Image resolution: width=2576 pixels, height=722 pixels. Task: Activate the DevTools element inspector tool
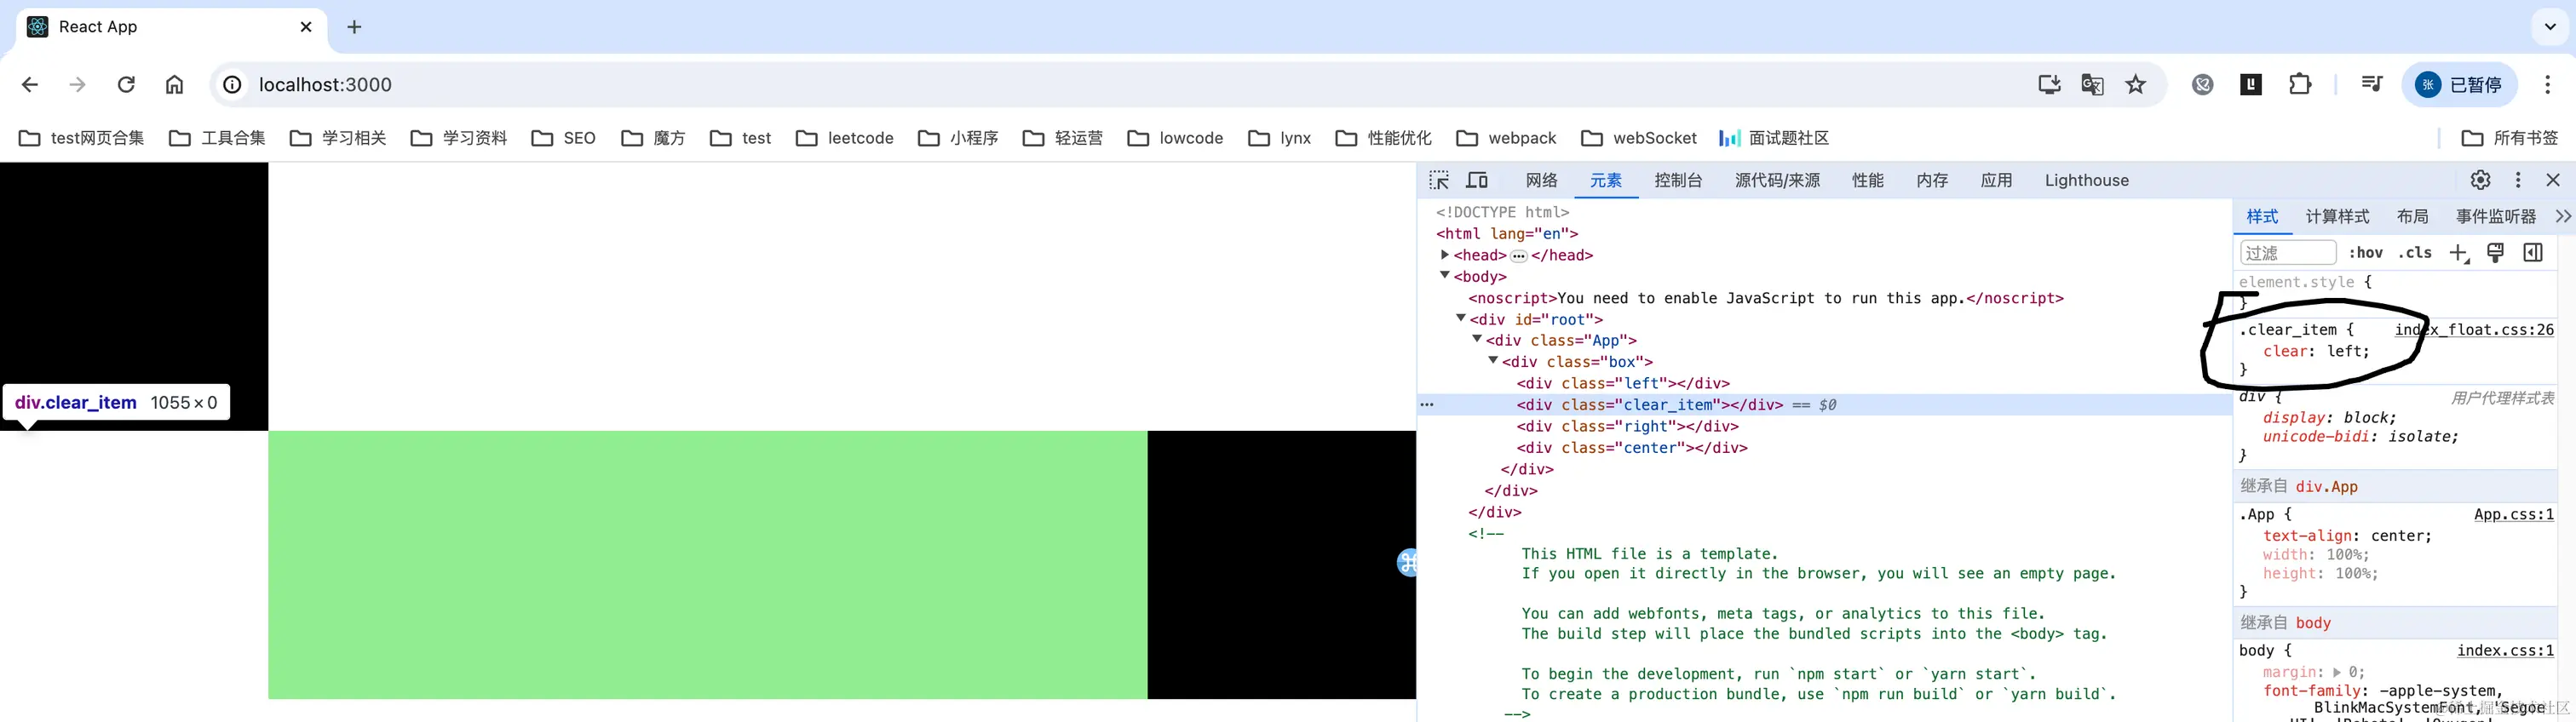1439,180
